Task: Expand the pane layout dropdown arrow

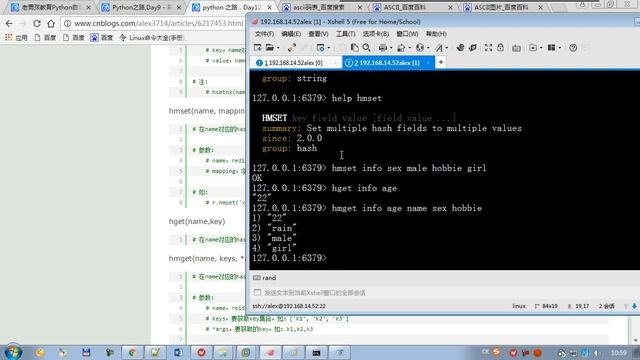Action: pos(560,48)
